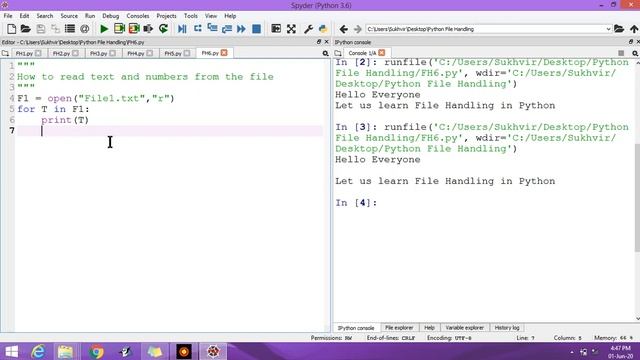Start debugging the file
640x360 pixels.
pos(182,29)
